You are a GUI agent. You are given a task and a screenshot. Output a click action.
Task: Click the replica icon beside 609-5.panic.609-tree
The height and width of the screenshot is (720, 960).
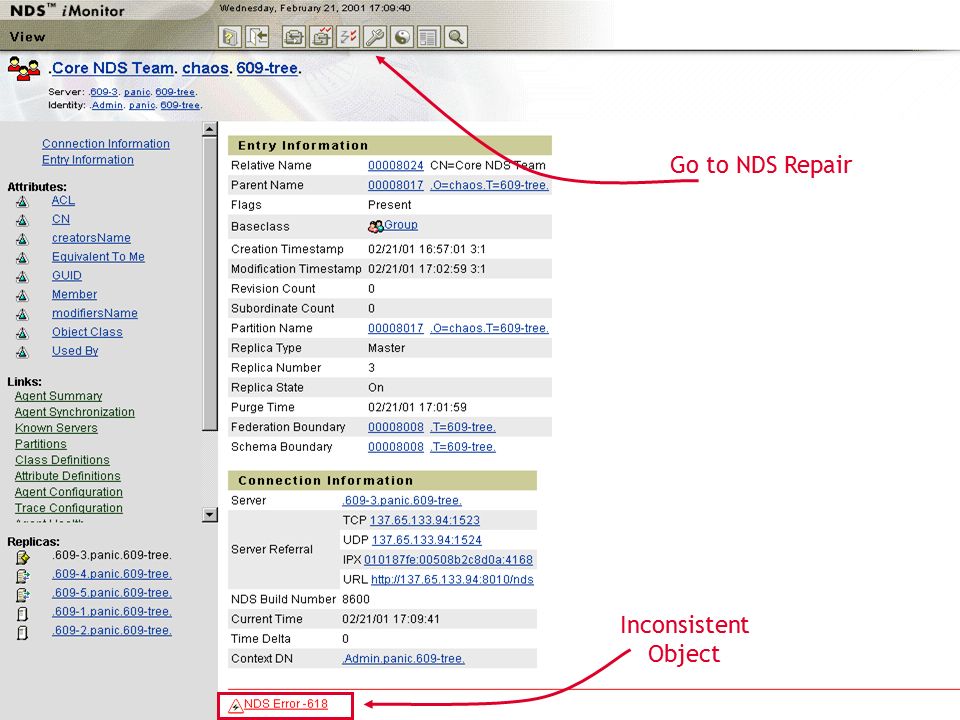tap(23, 594)
